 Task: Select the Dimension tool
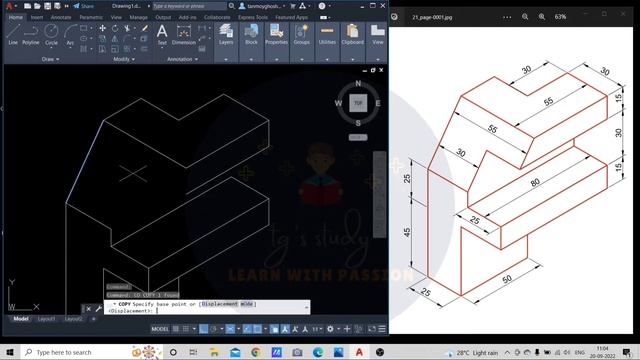click(184, 34)
